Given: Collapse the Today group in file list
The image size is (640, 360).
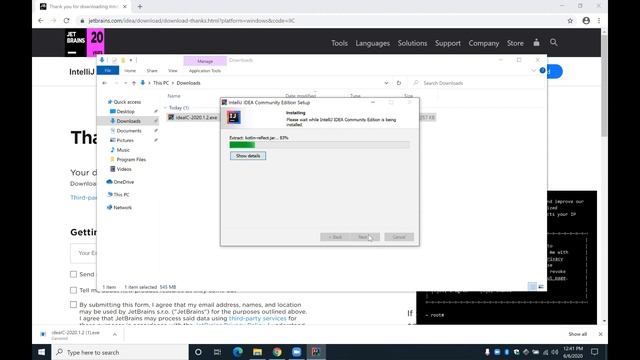Looking at the screenshot, I should point(165,108).
